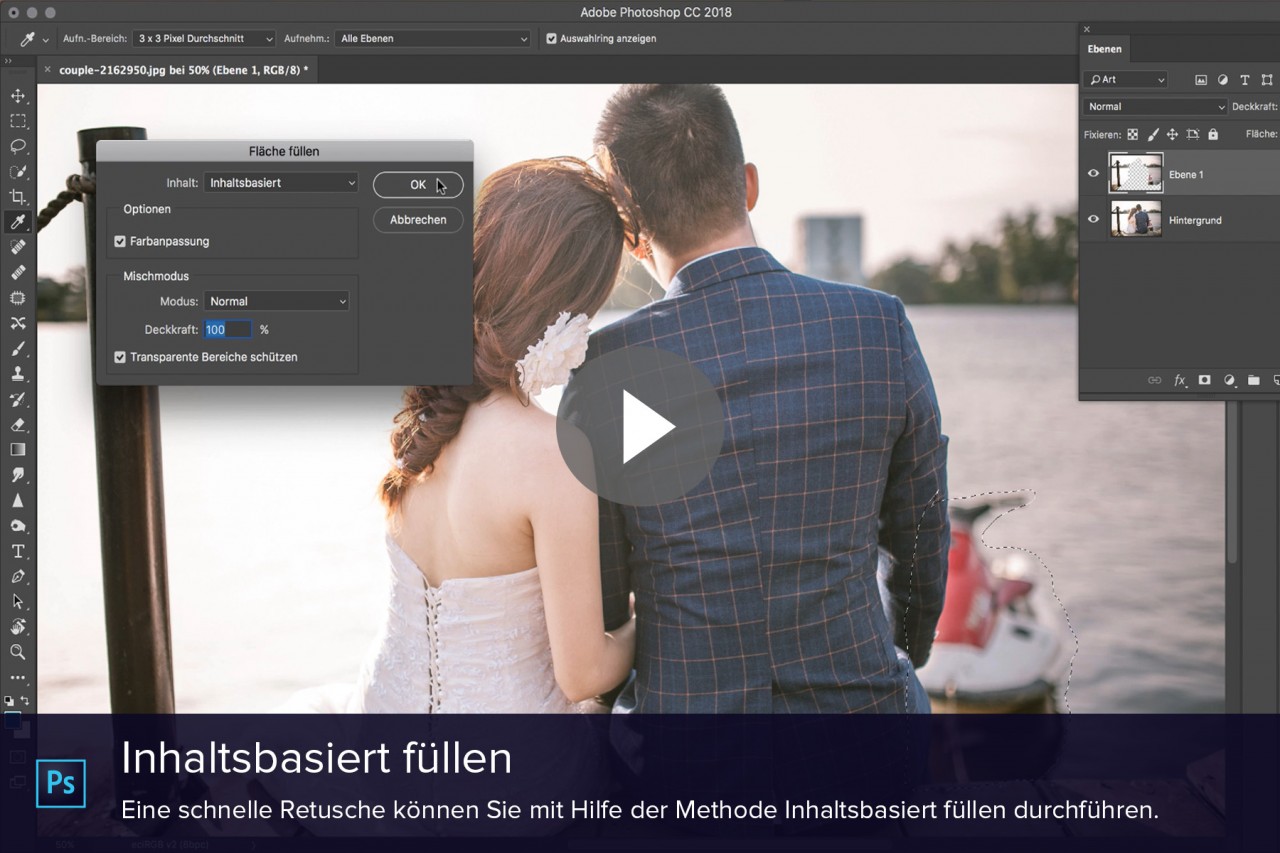Screen dimensions: 1280x853
Task: Select the Eraser tool
Action: pyautogui.click(x=18, y=425)
